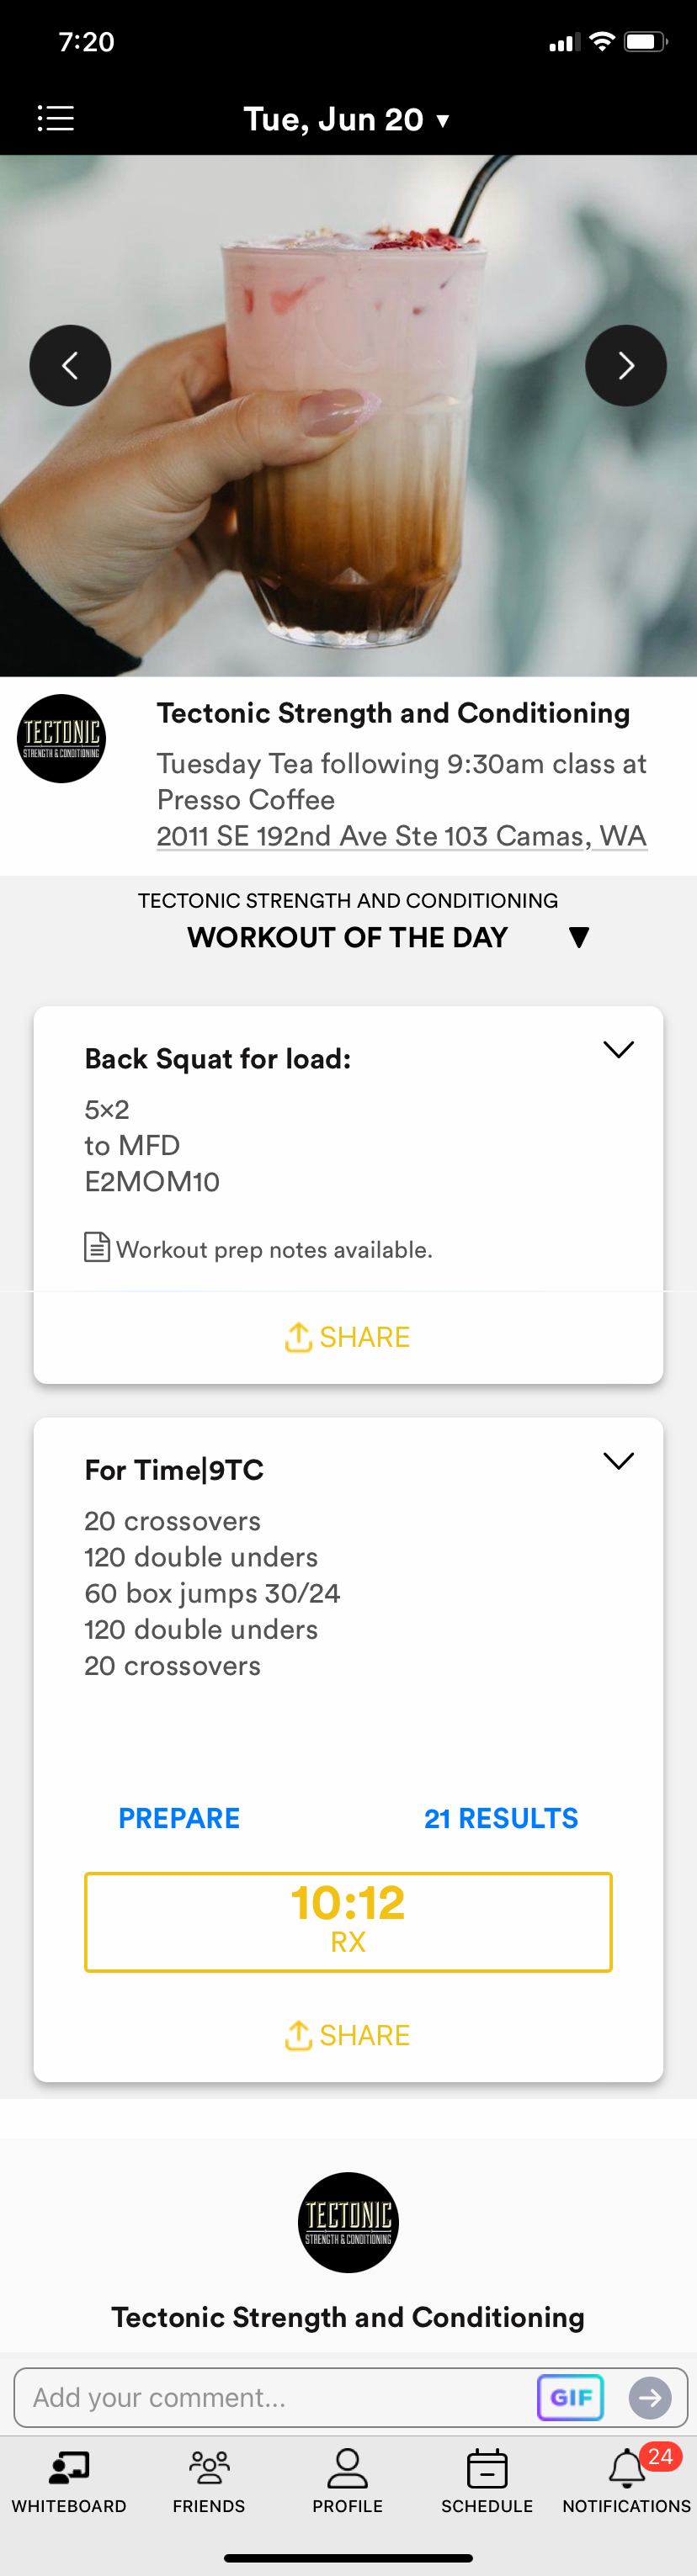697x2576 pixels.
Task: Send comment with the arrow button
Action: 649,2397
